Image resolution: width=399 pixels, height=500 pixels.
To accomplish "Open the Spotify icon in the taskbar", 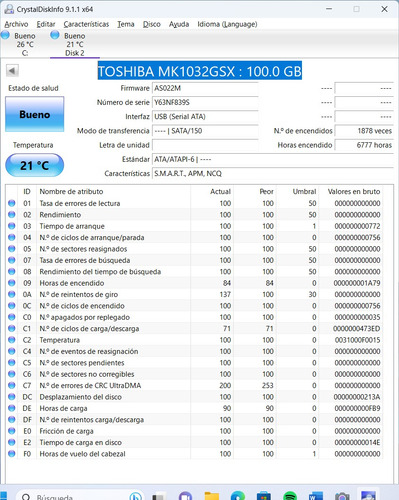I will click(x=290, y=496).
